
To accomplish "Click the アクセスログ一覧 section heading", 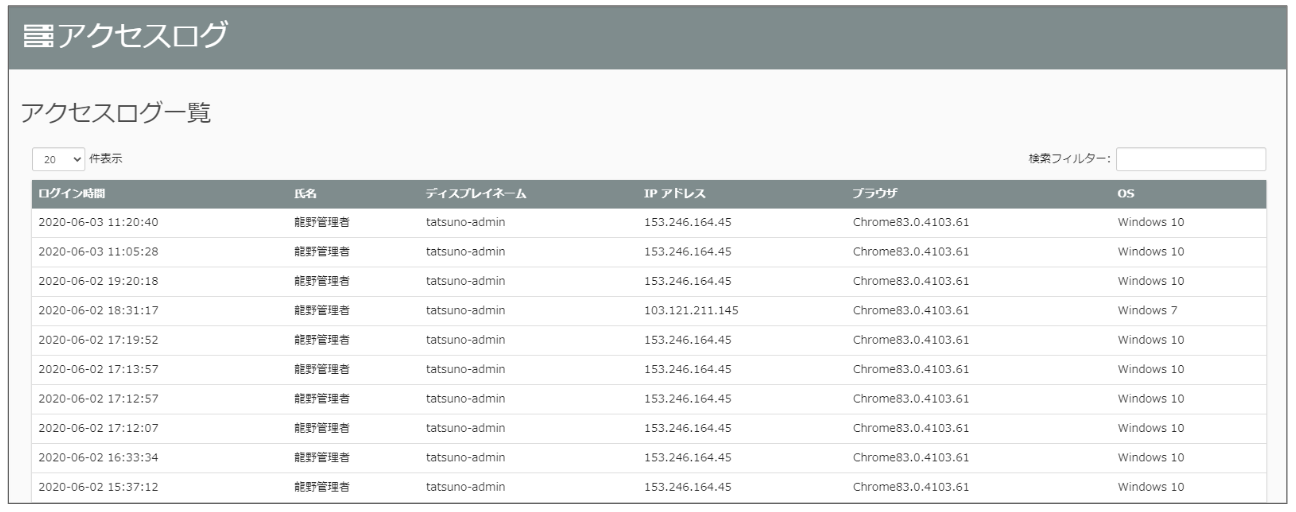I will tap(115, 114).
